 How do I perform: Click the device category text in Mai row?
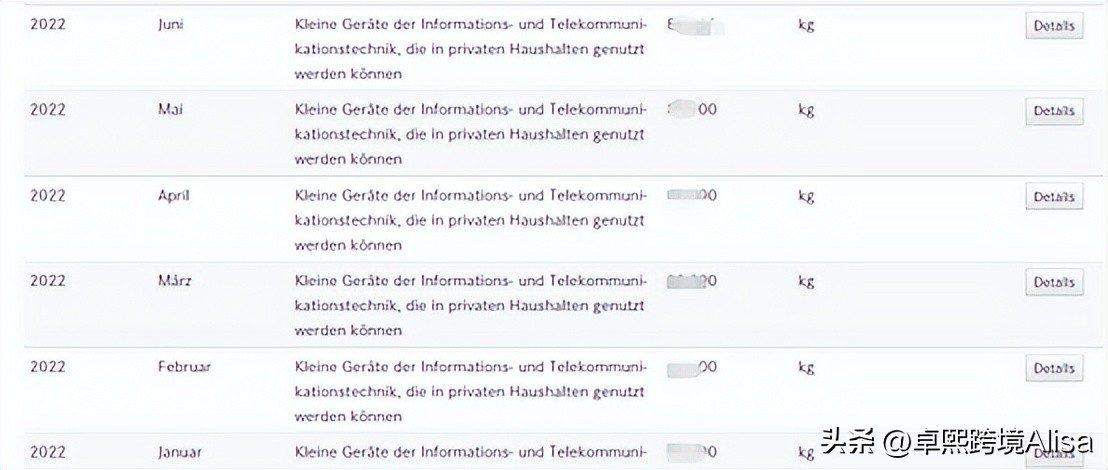(471, 134)
